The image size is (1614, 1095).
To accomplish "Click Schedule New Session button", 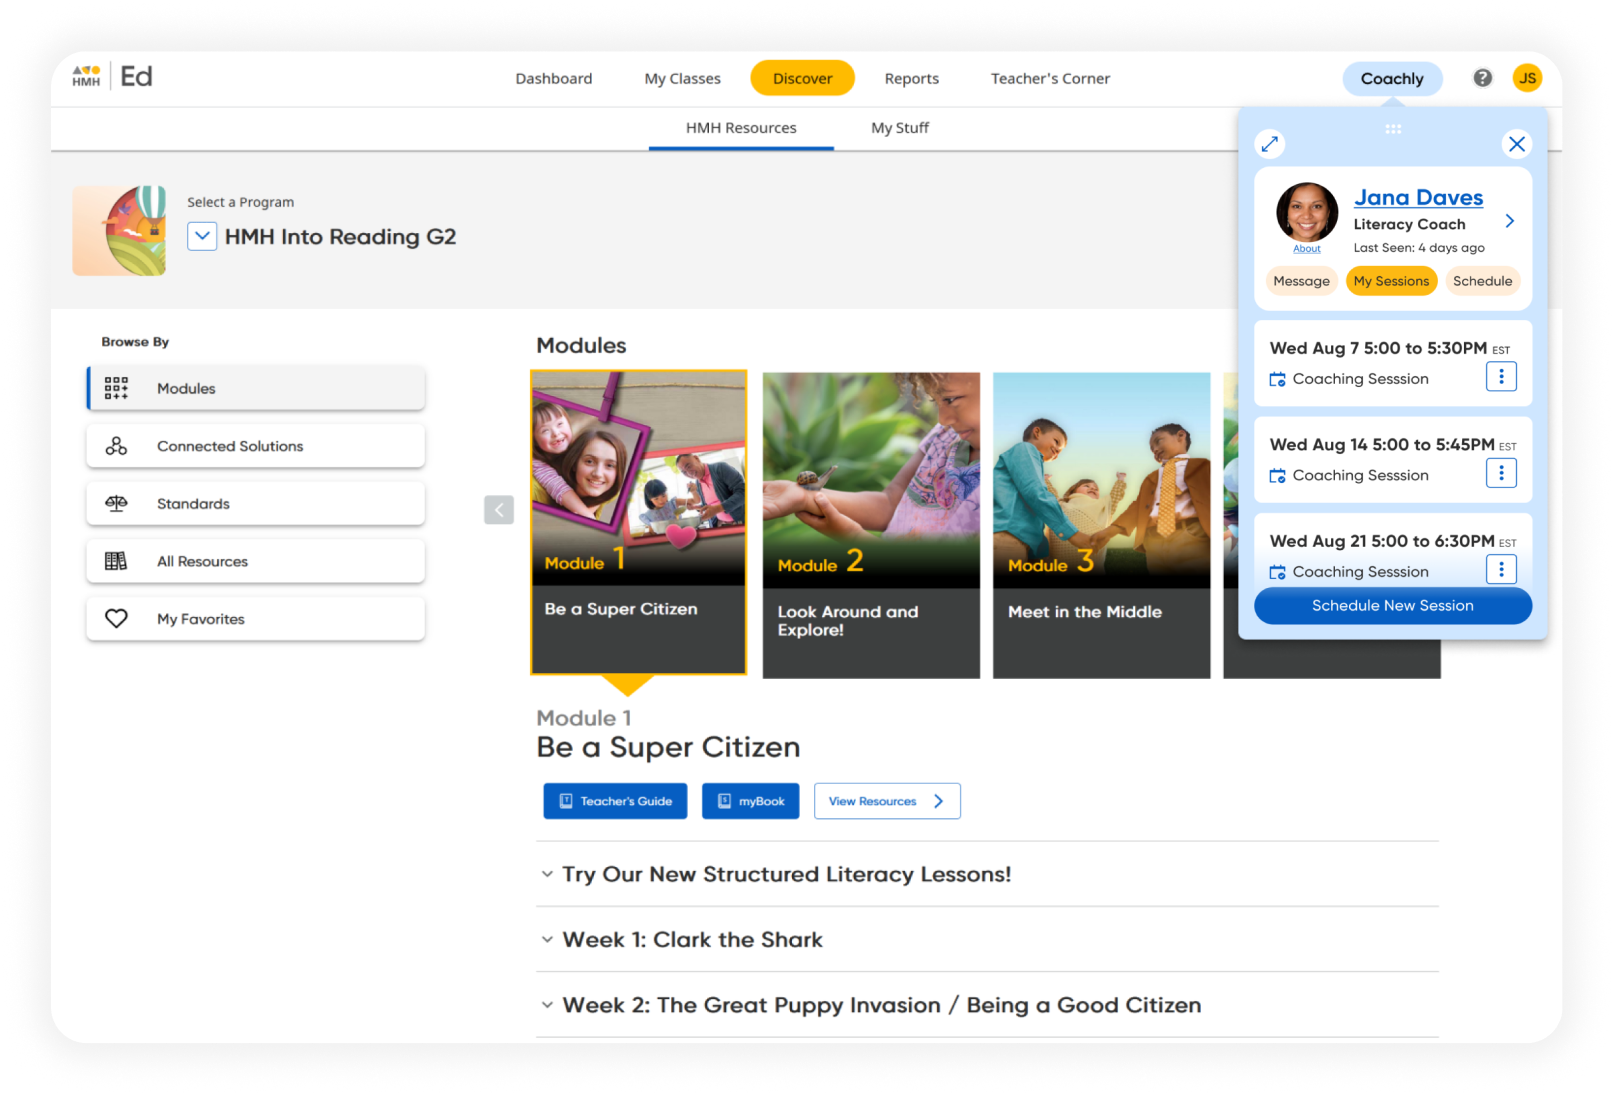I will 1393,606.
